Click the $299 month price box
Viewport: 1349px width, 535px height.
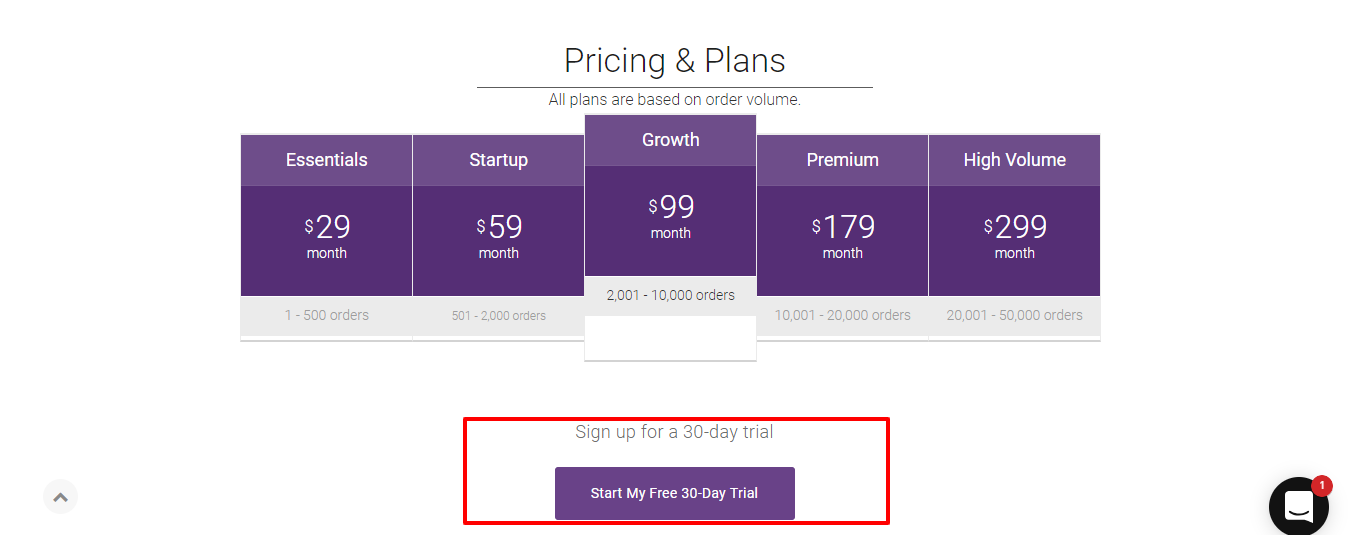[1014, 238]
